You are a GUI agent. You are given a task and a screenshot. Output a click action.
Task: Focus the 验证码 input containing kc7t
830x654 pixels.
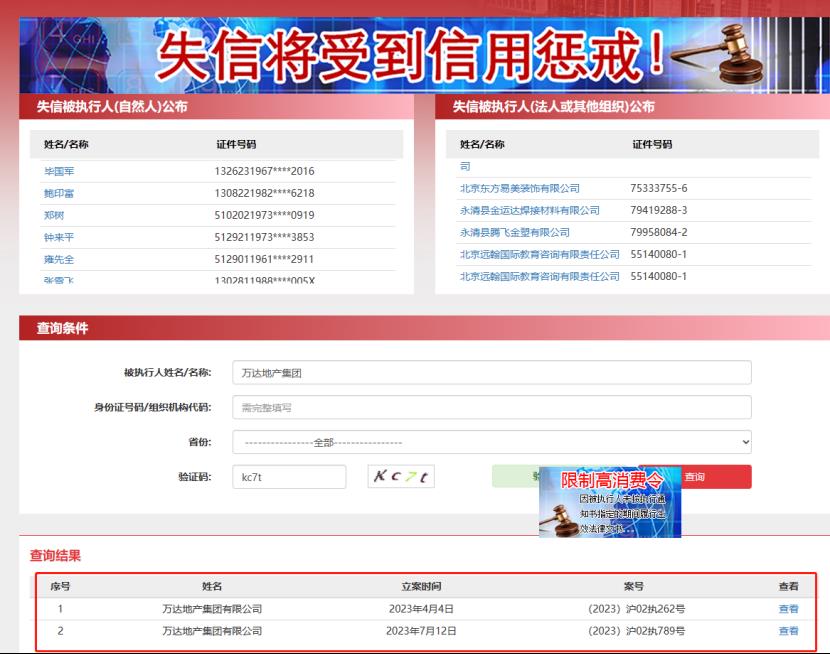(289, 477)
